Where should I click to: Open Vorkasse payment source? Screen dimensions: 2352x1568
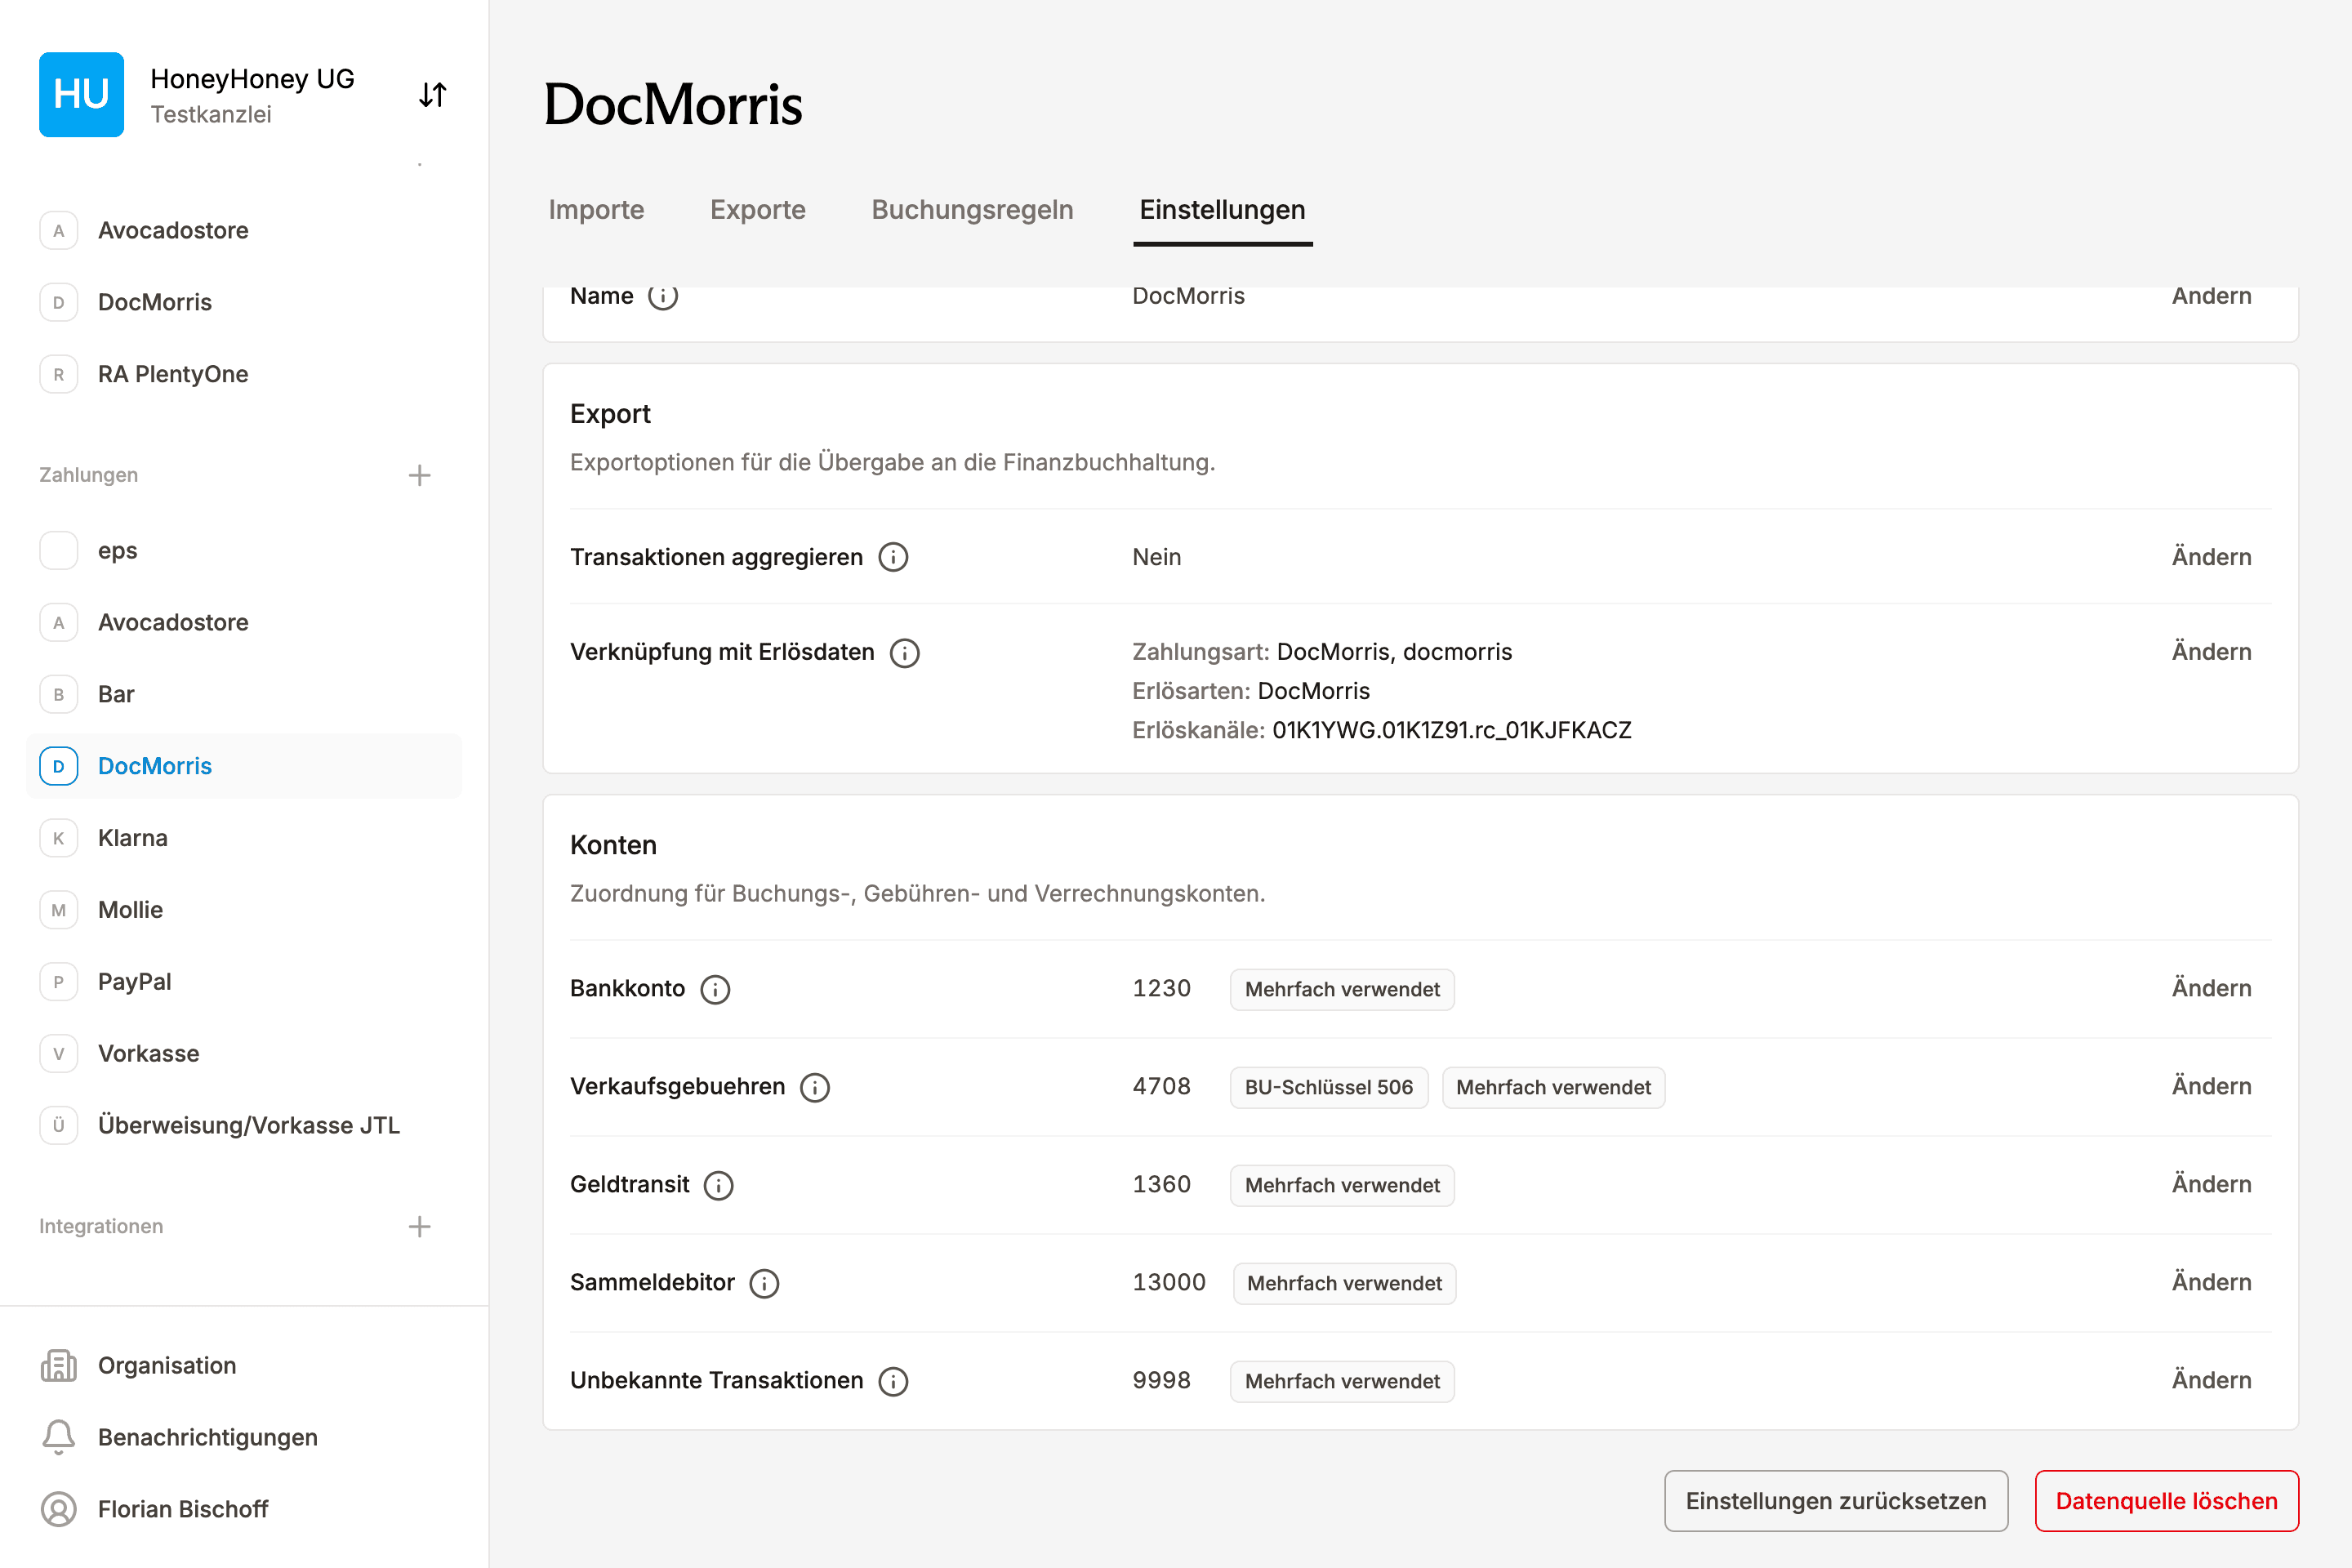coord(244,1054)
